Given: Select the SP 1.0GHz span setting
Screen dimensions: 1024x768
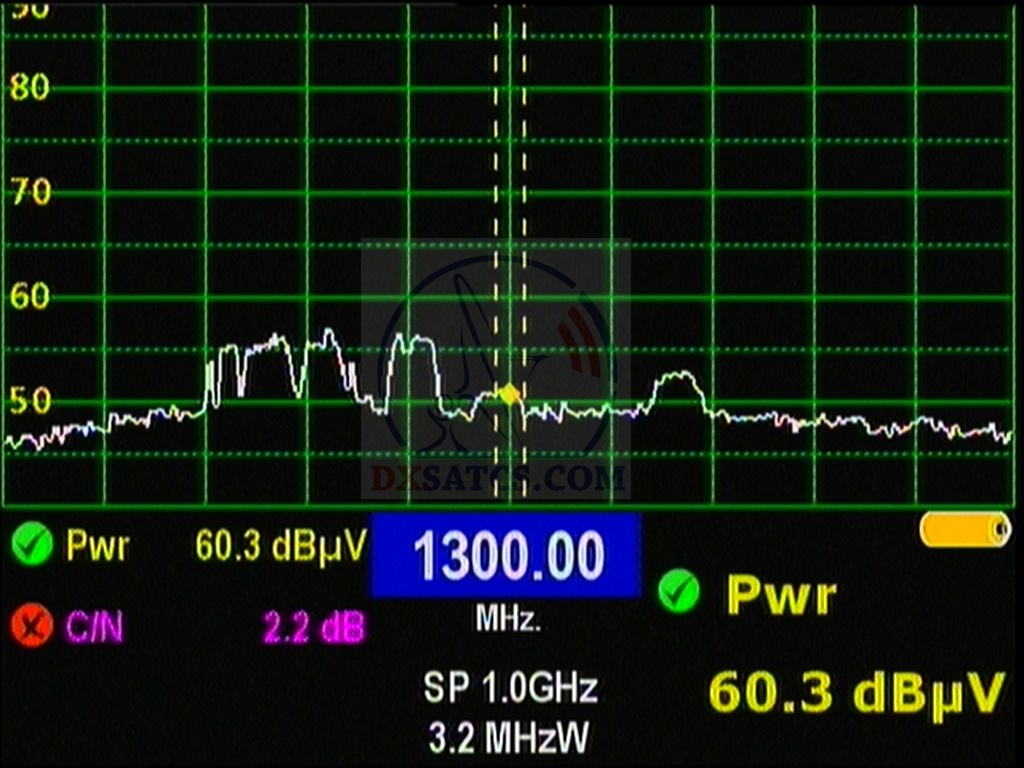Looking at the screenshot, I should [x=510, y=688].
